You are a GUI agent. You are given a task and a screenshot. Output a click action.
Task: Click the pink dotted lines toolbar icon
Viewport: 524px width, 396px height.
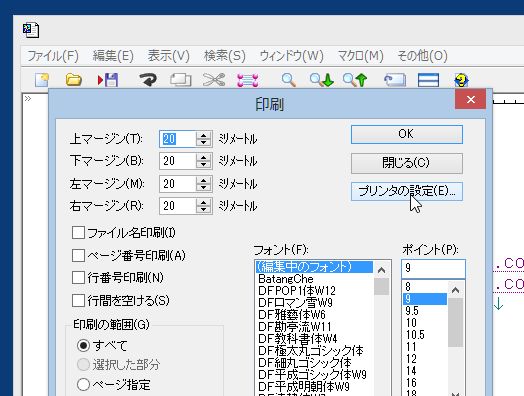click(248, 81)
